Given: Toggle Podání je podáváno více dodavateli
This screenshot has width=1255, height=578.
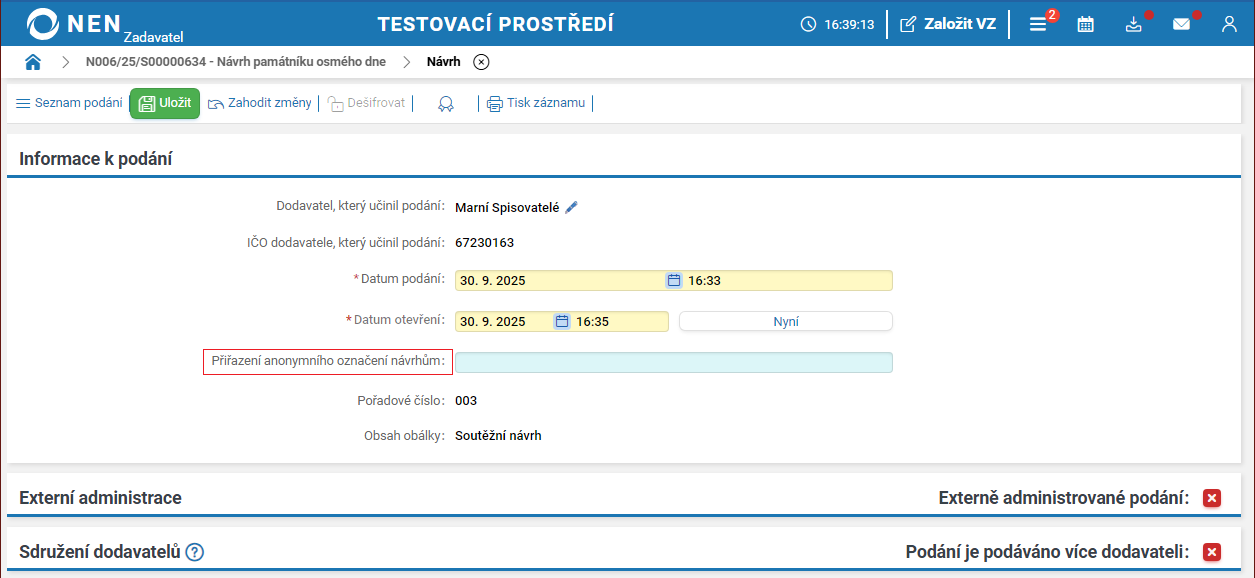Looking at the screenshot, I should 1212,552.
